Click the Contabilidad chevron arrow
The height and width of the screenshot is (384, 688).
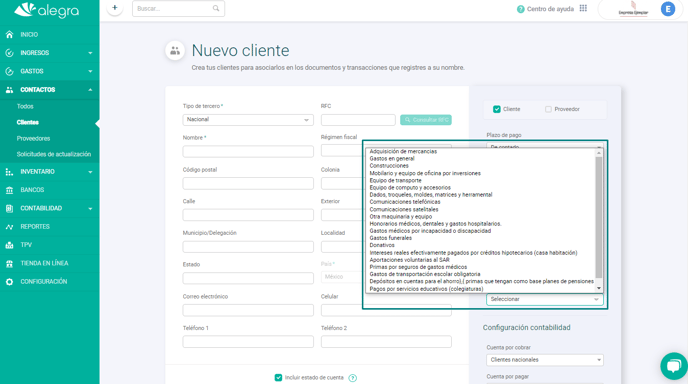point(90,209)
